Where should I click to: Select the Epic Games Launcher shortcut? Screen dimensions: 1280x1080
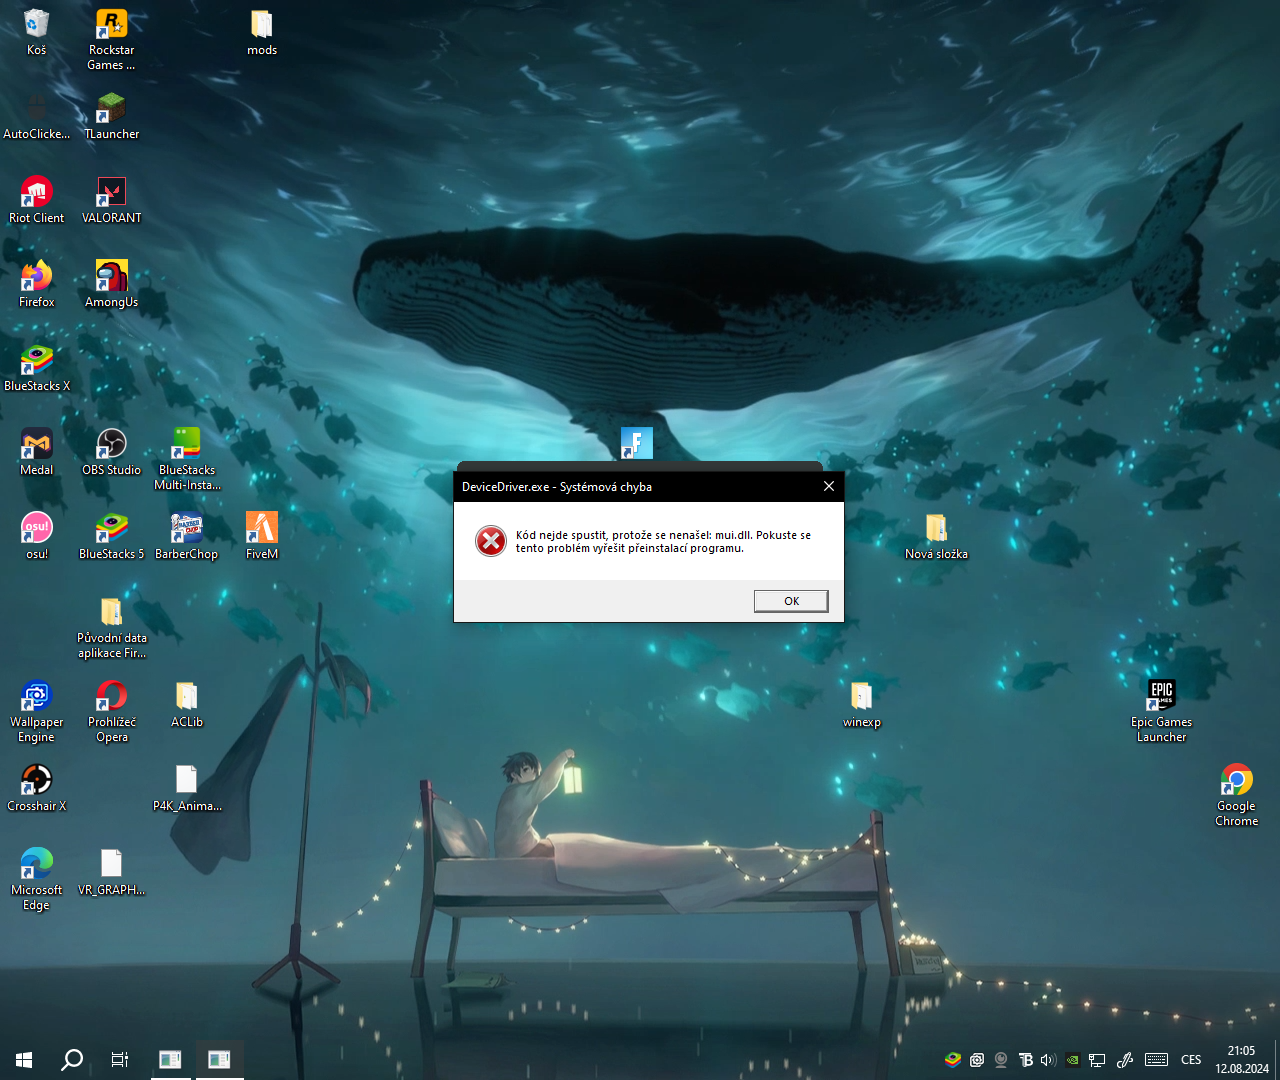point(1161,712)
